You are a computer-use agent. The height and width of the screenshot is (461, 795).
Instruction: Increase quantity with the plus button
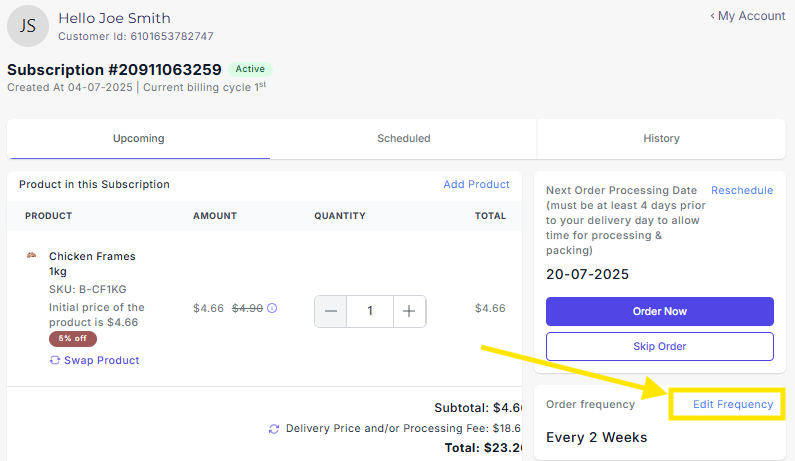tap(409, 311)
